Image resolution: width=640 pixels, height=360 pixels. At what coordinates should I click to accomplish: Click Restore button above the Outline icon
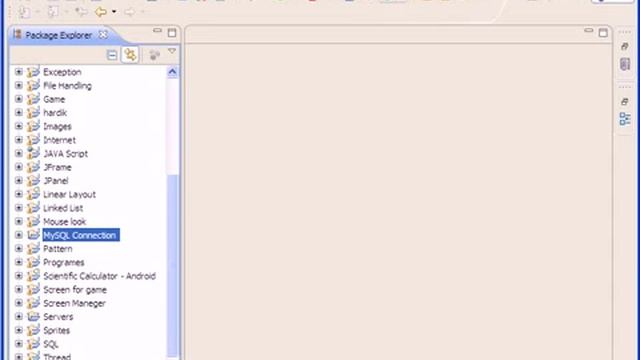coord(624,101)
